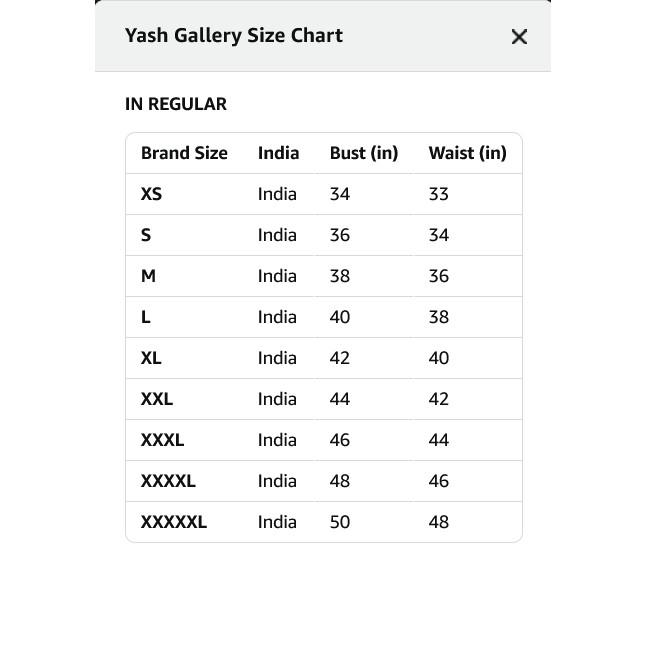Click the waist value 33 for XS
This screenshot has width=646, height=646.
point(439,194)
